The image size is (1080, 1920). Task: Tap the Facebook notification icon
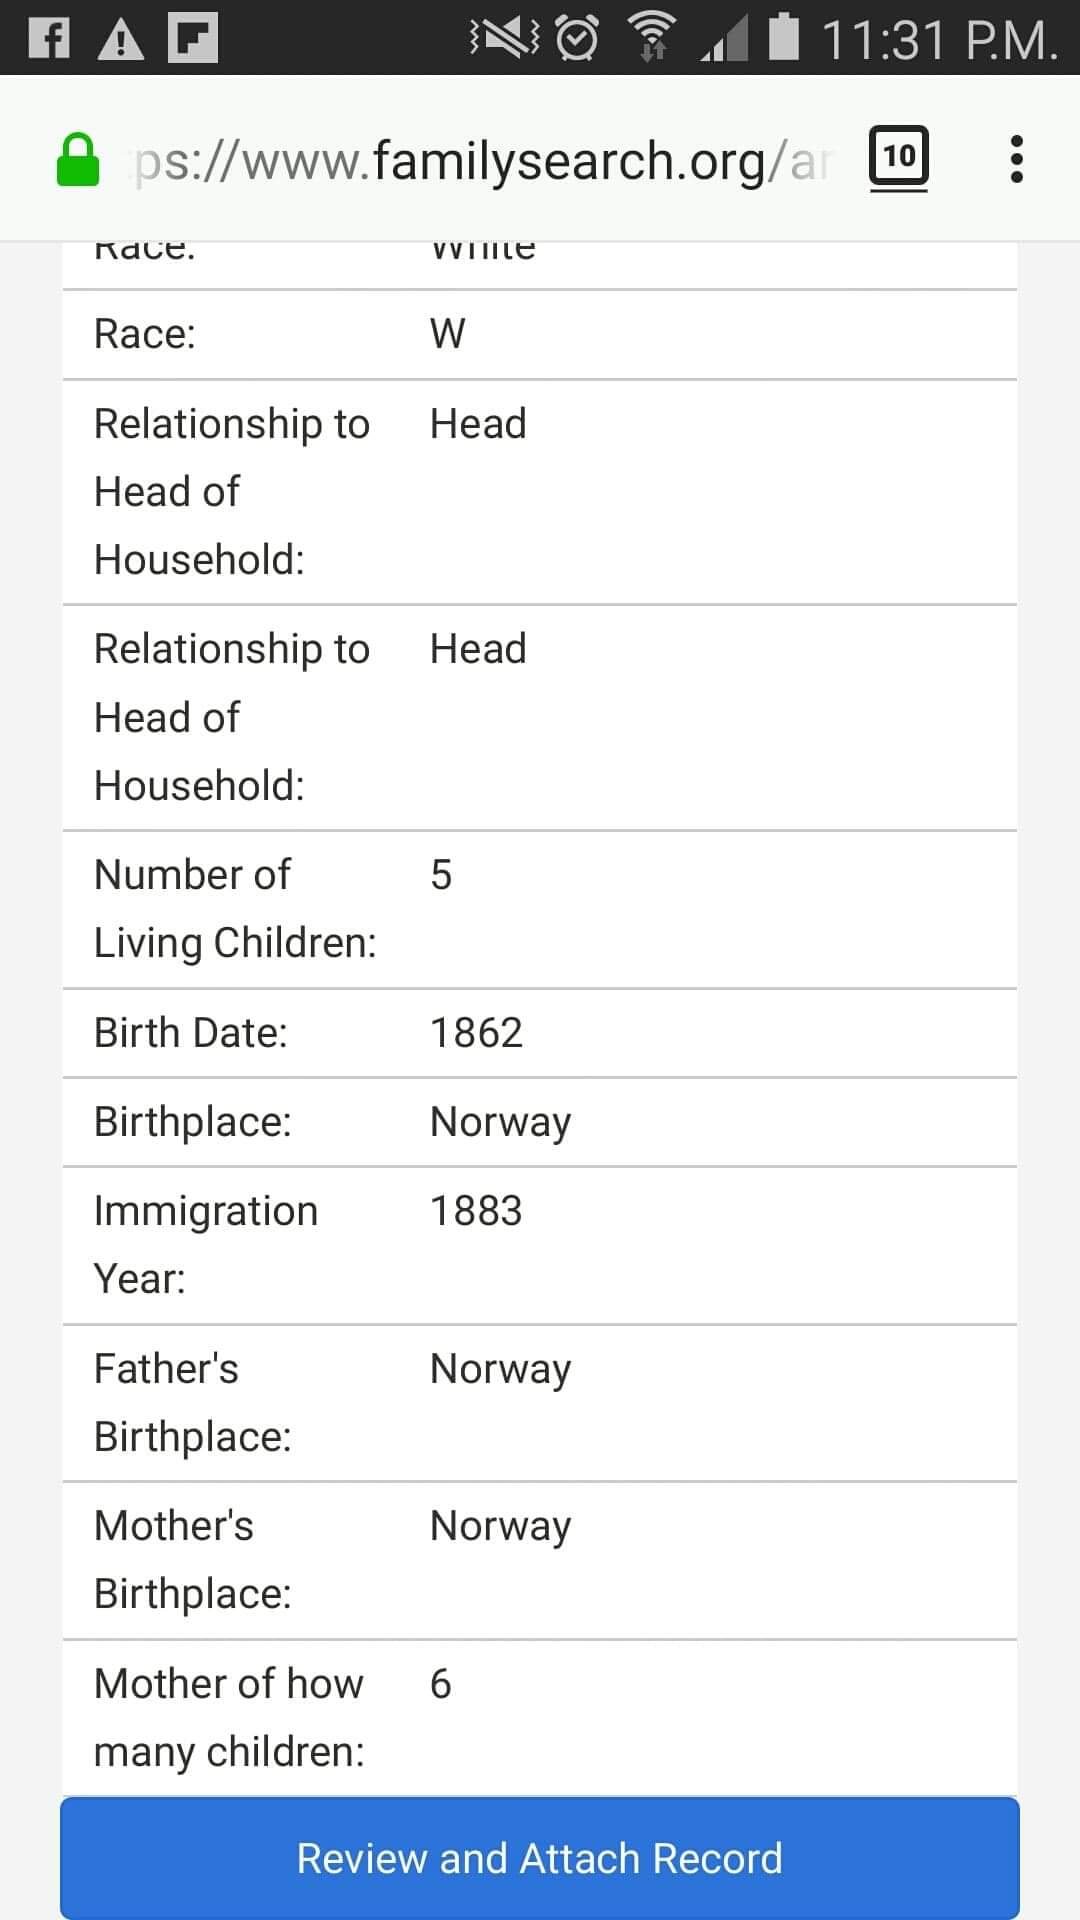pyautogui.click(x=49, y=39)
